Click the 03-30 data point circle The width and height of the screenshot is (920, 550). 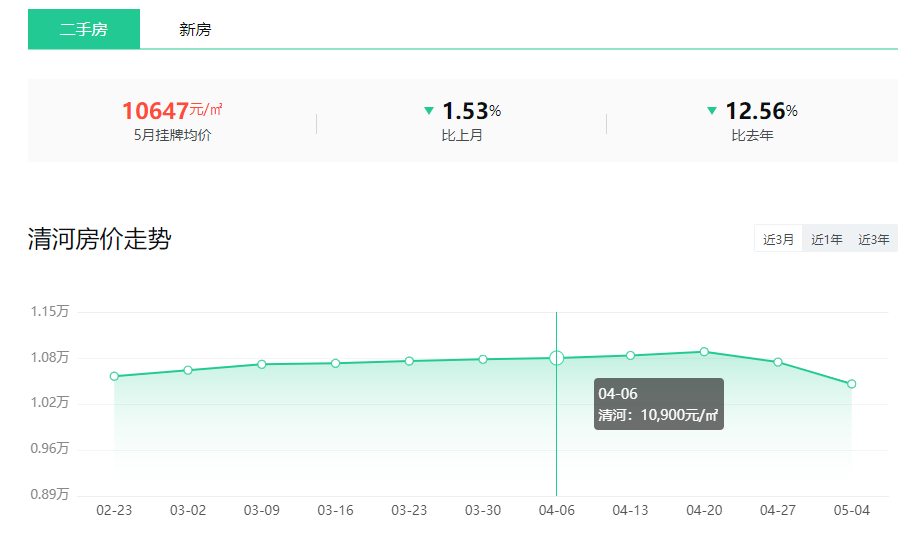[483, 359]
